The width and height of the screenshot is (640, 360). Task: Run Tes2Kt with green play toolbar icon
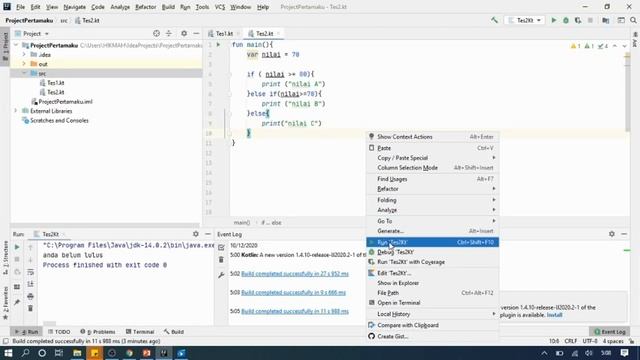[553, 20]
